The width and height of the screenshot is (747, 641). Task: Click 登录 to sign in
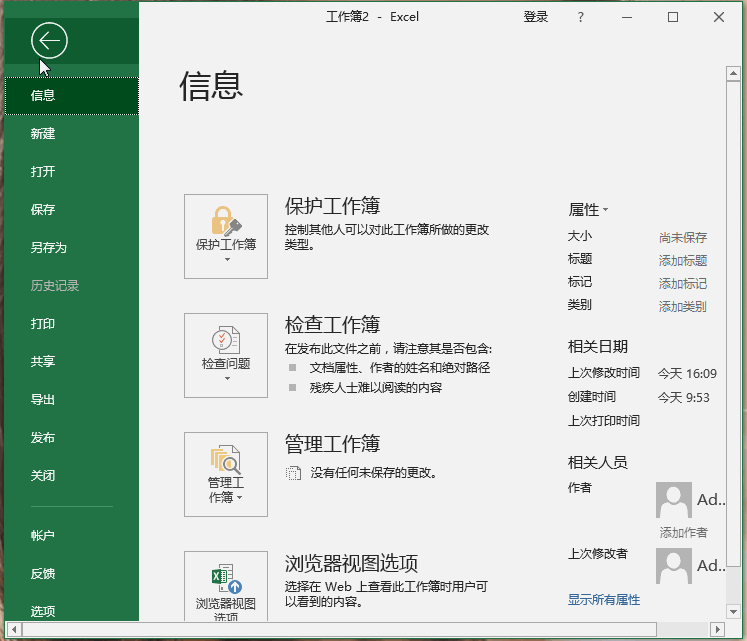(536, 17)
